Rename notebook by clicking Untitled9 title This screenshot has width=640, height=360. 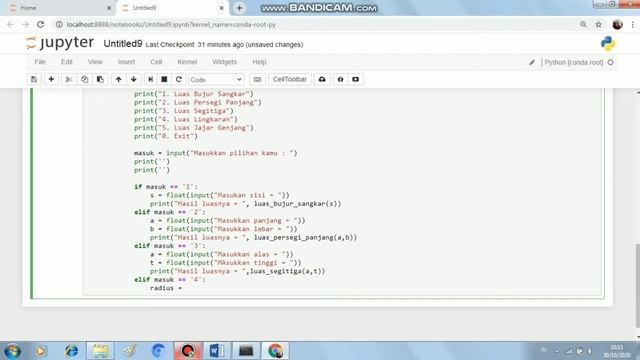click(122, 44)
